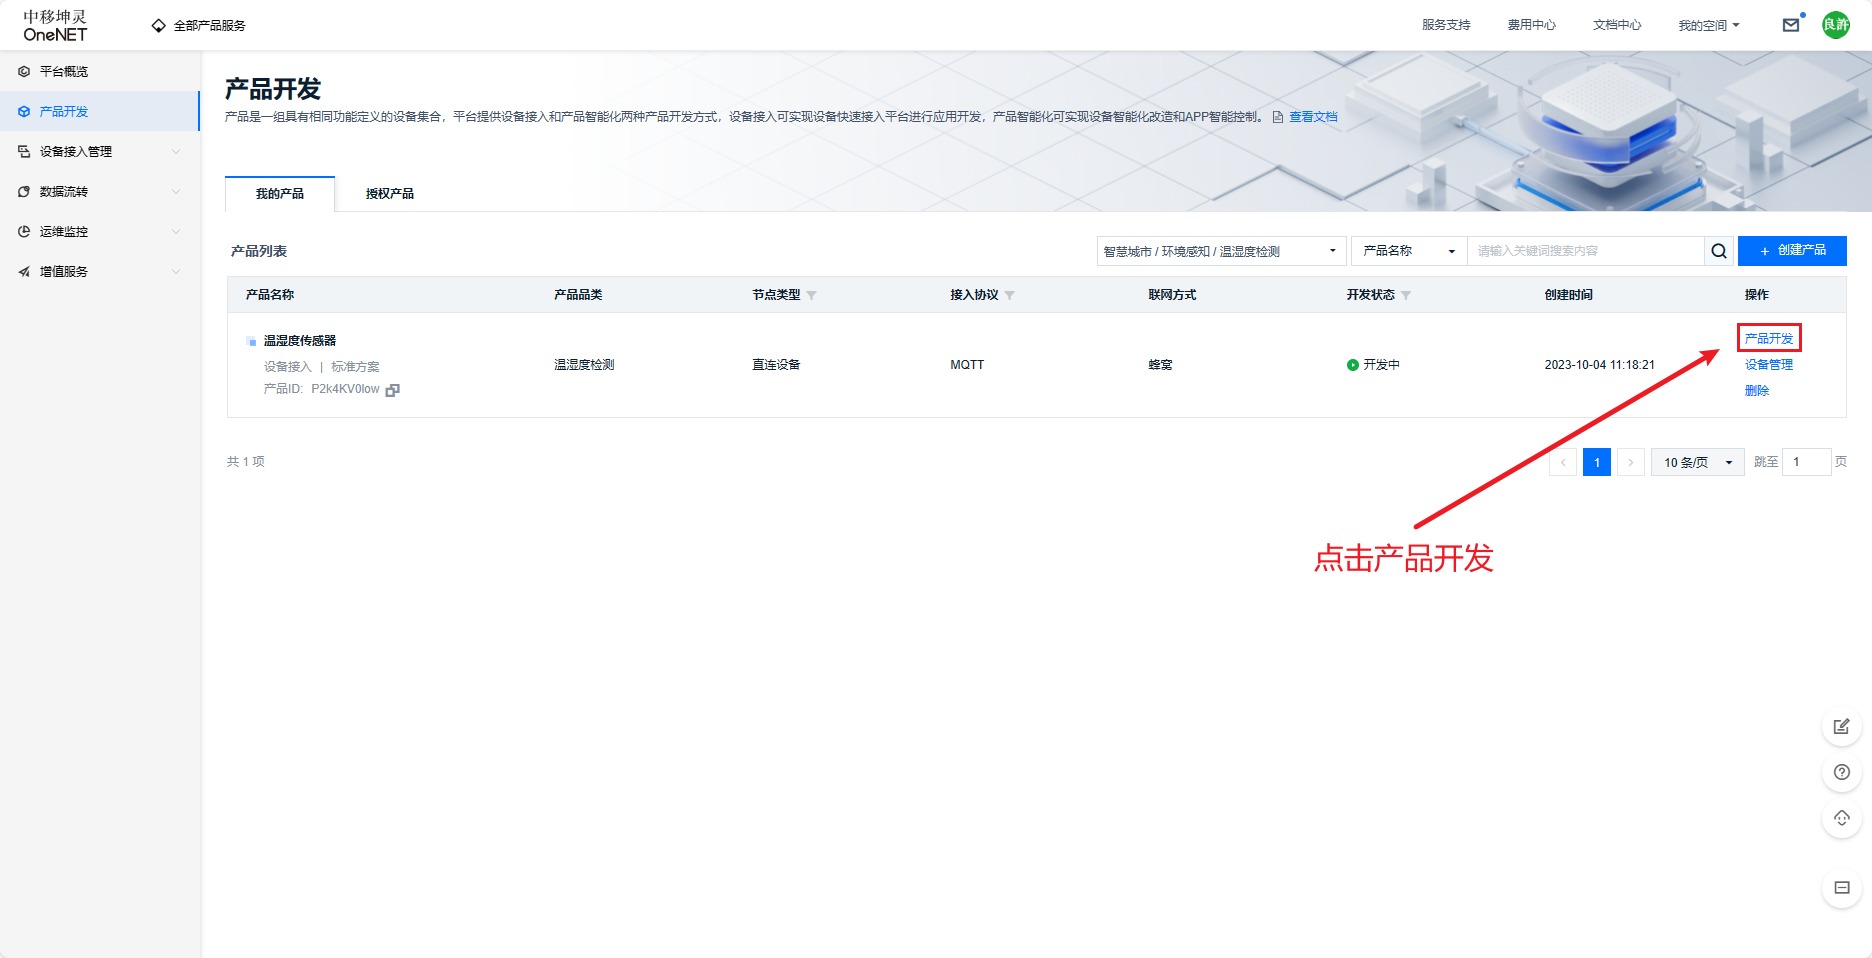This screenshot has height=958, width=1872.
Task: Switch to the 我的产品 tab
Action: point(280,194)
